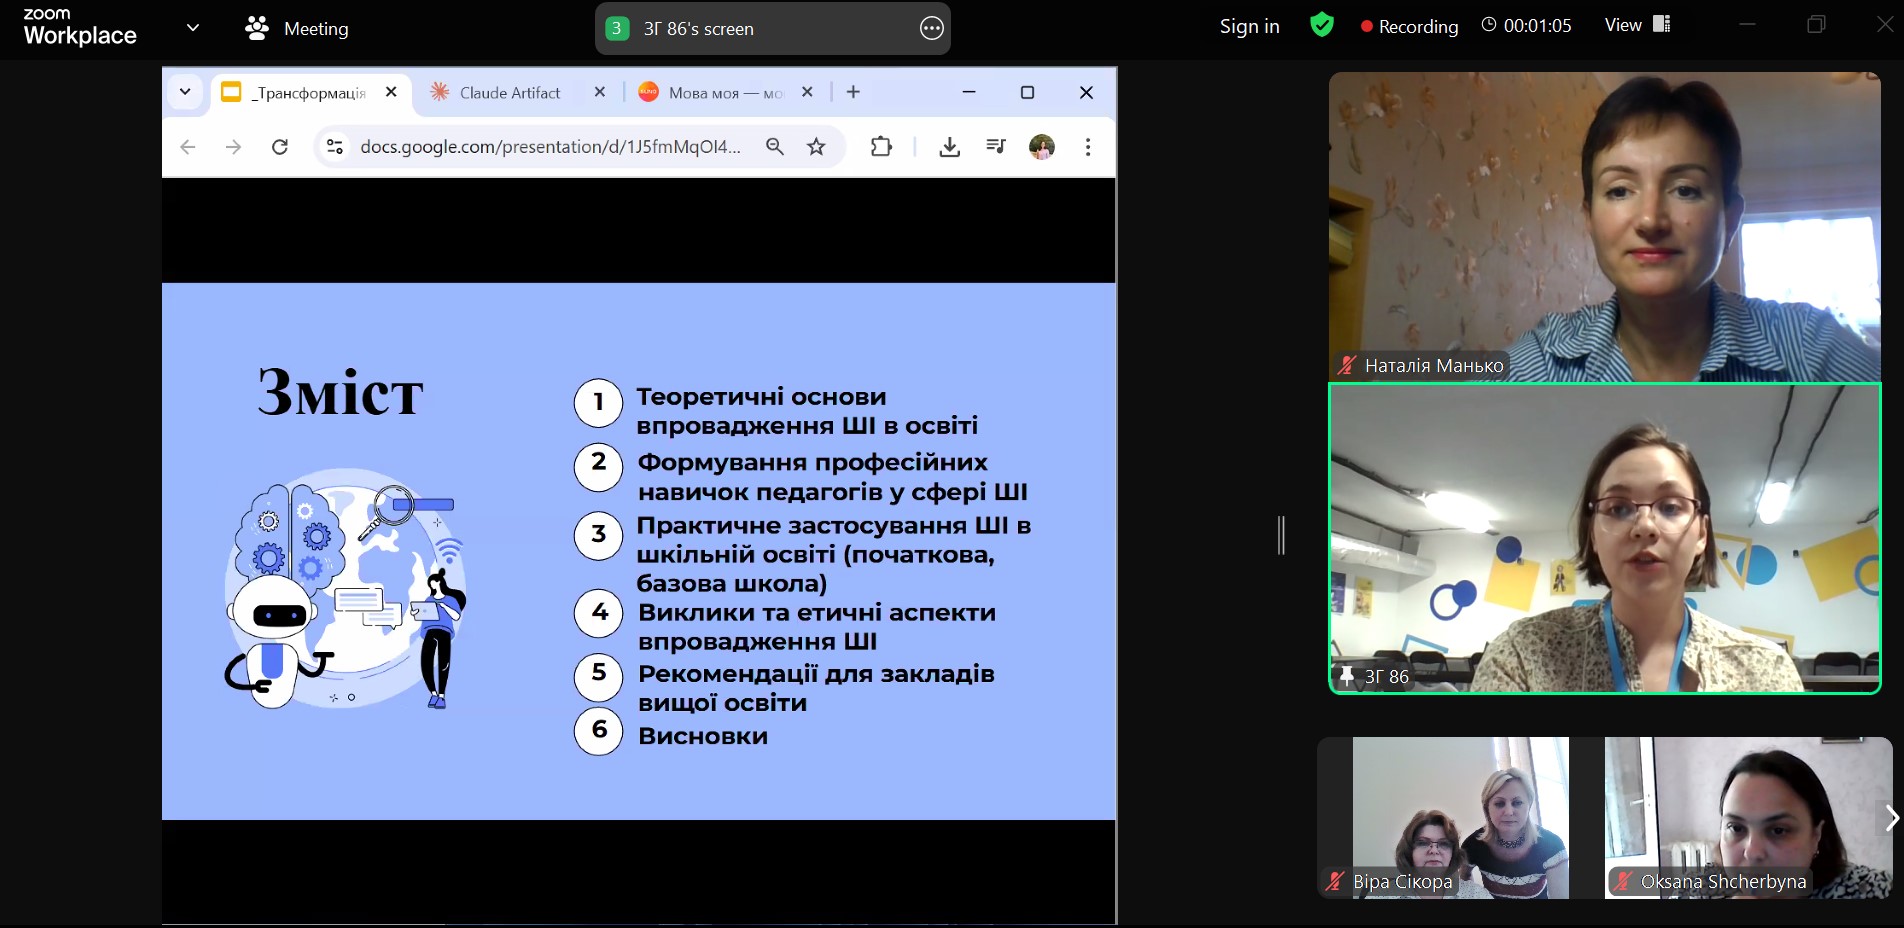Click muted mic icon for Віра Сікора

pos(1335,881)
